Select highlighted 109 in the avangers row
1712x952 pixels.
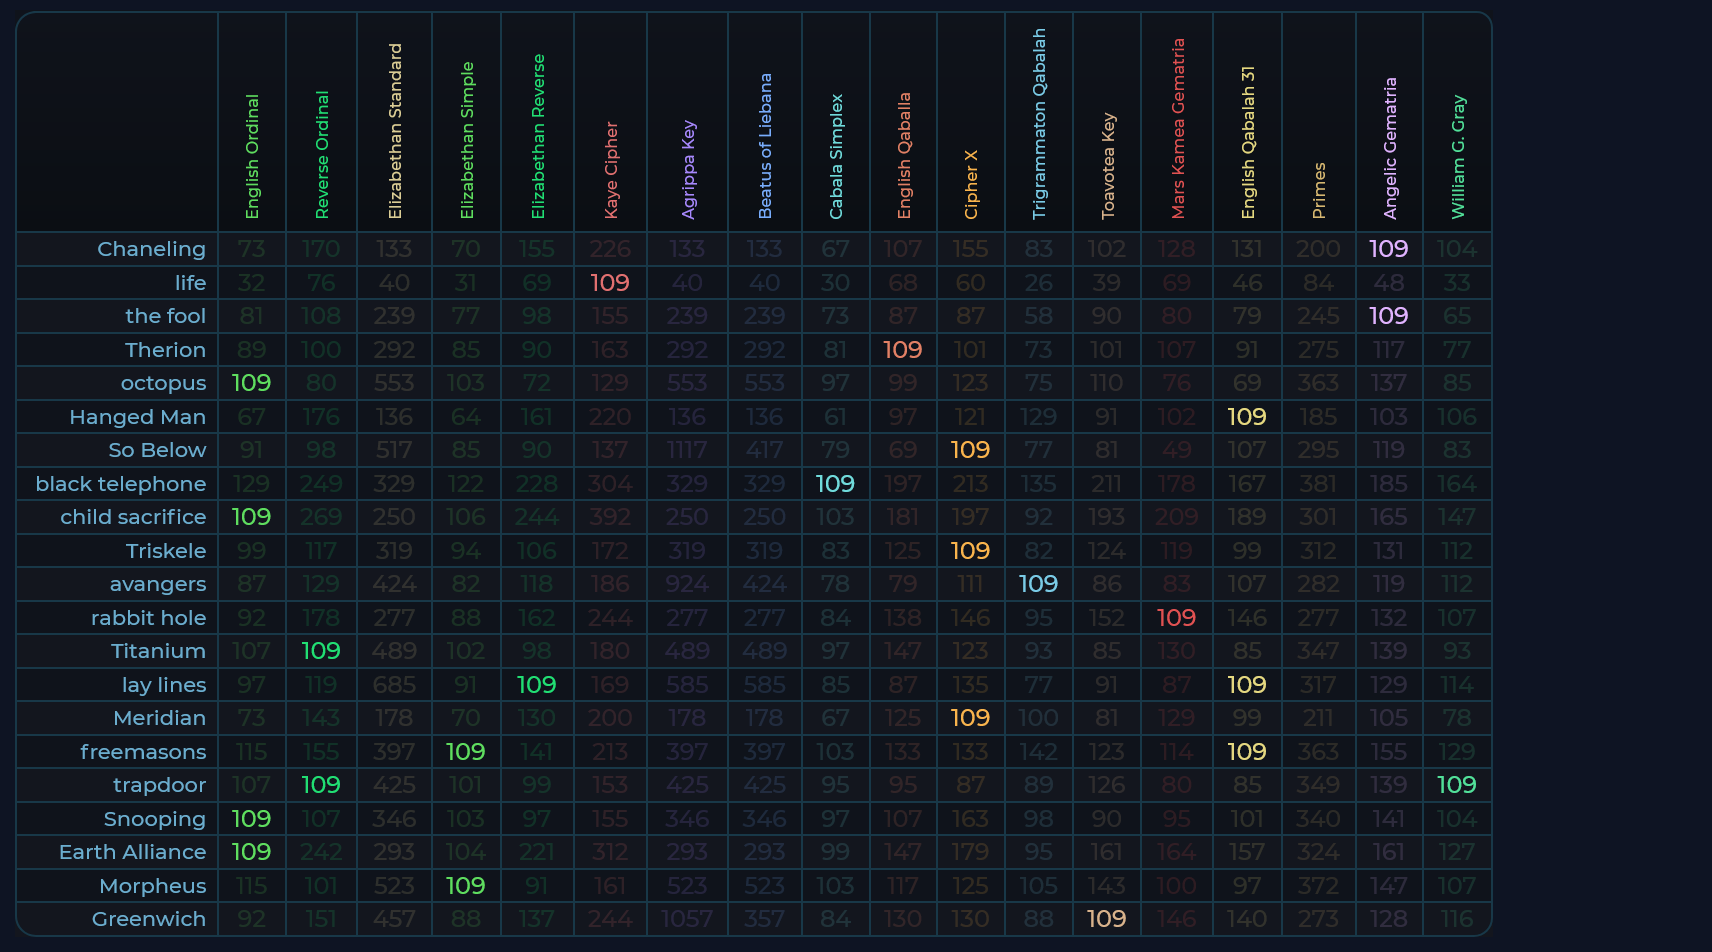(x=1038, y=584)
